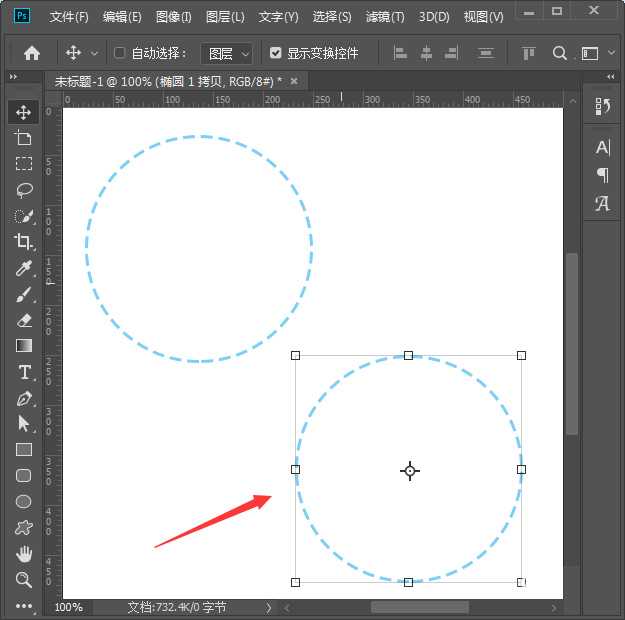Screen dimensions: 625x620
Task: Open the workspace switcher dropdown
Action: click(597, 53)
